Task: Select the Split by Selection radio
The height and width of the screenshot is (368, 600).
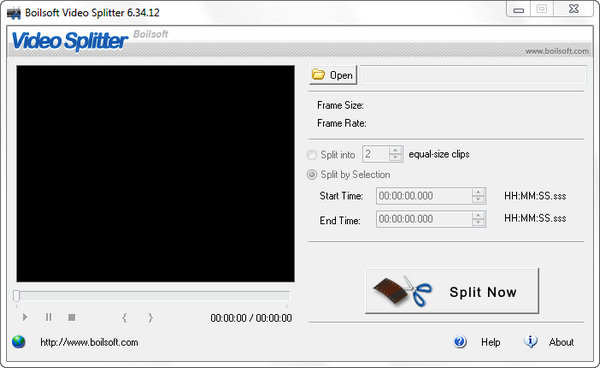Action: 312,175
